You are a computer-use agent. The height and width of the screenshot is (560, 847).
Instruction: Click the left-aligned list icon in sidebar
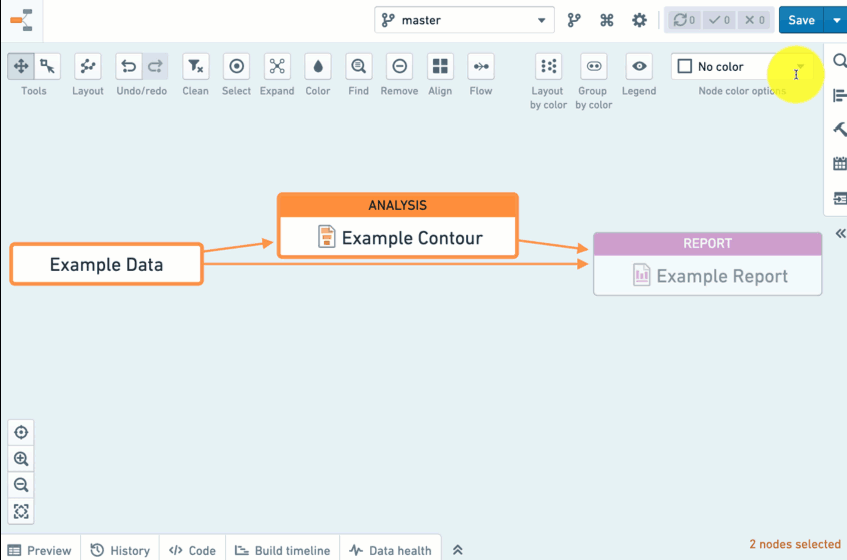point(839,95)
